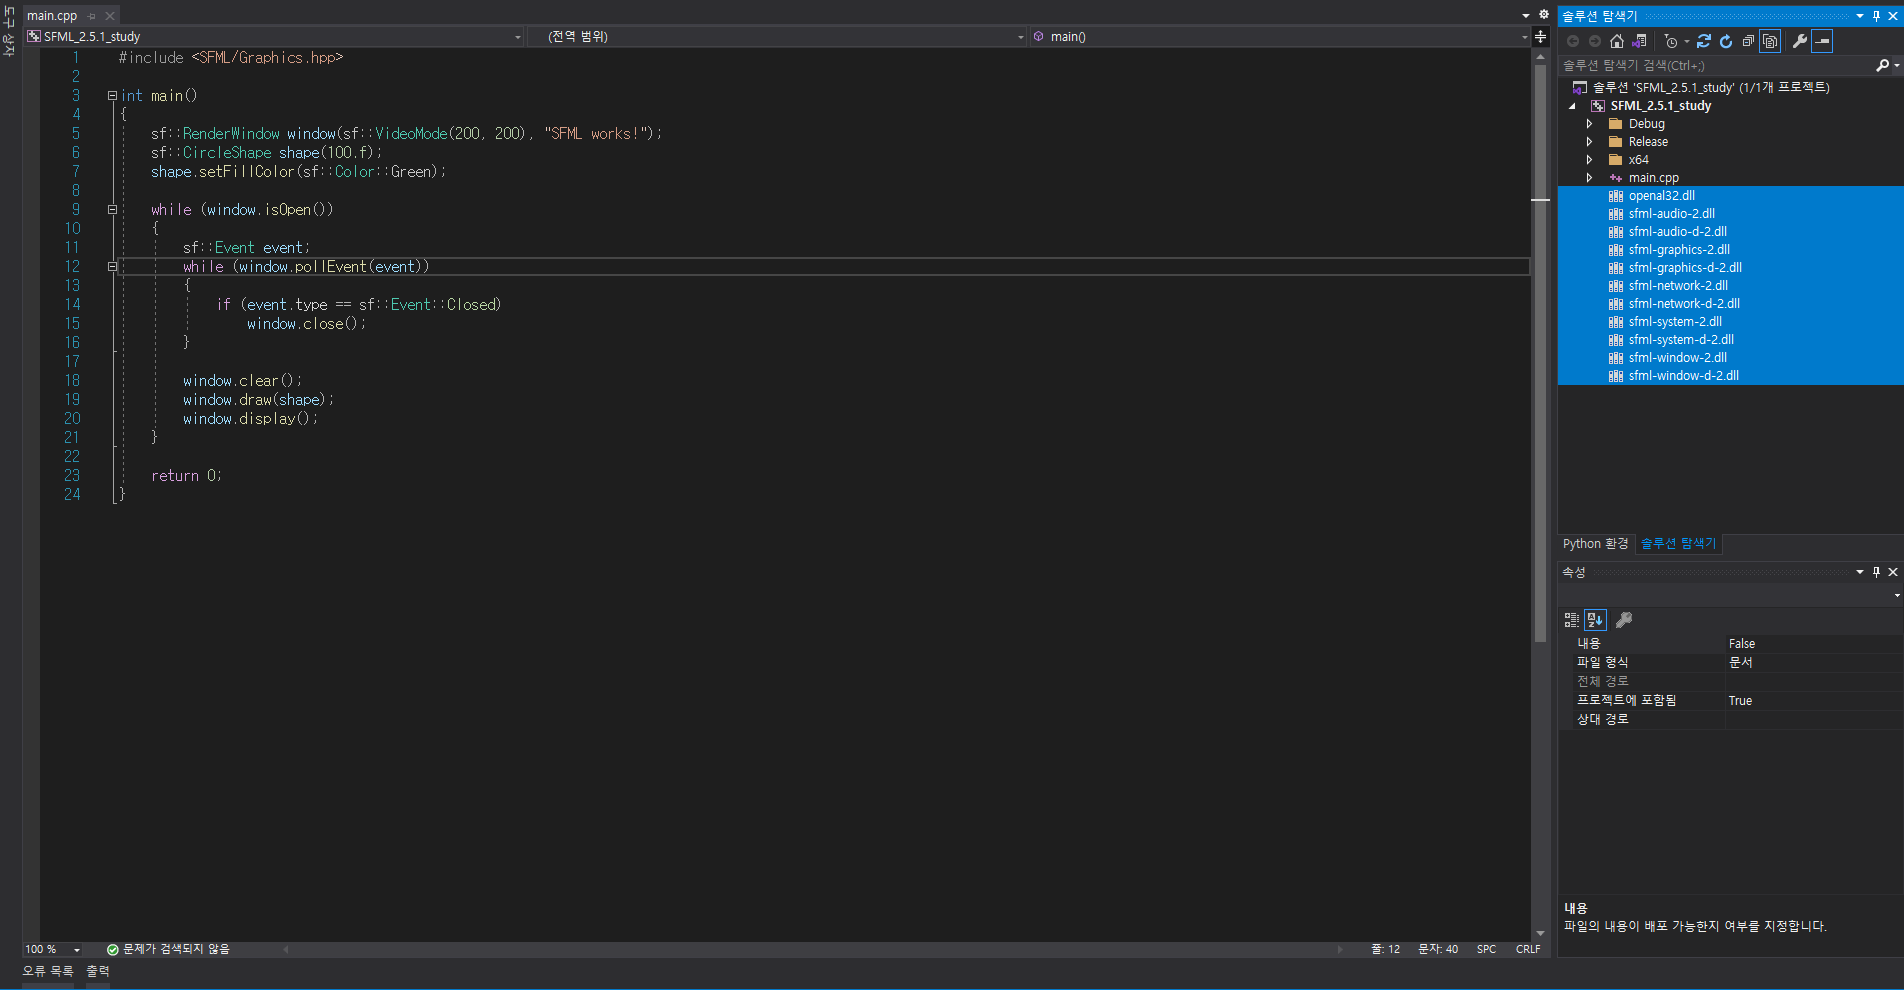Toggle auto-hide pin on Solution Explorer
The width and height of the screenshot is (1904, 990).
tap(1876, 16)
